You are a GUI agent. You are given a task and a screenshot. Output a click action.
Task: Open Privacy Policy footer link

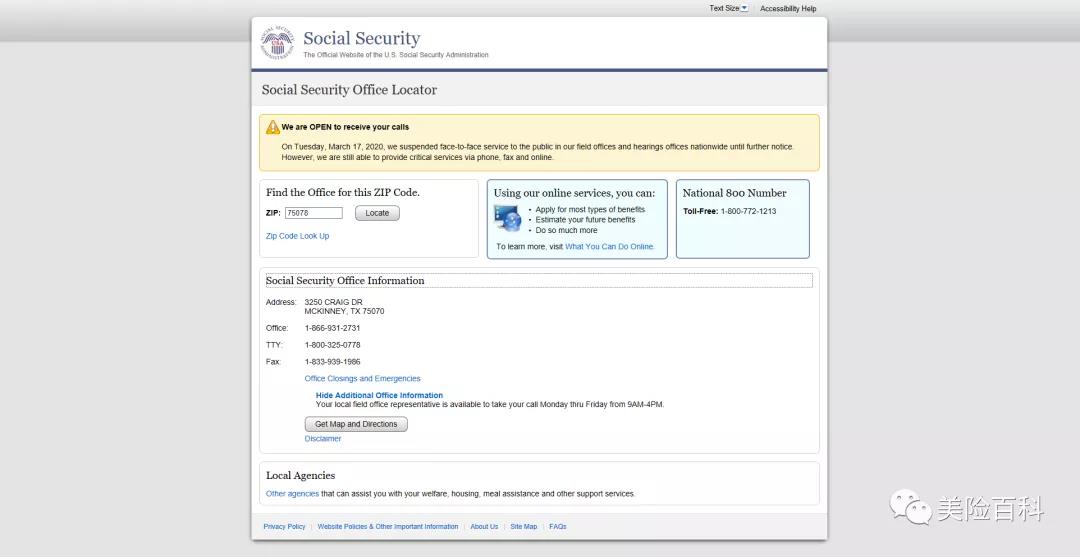click(x=284, y=527)
